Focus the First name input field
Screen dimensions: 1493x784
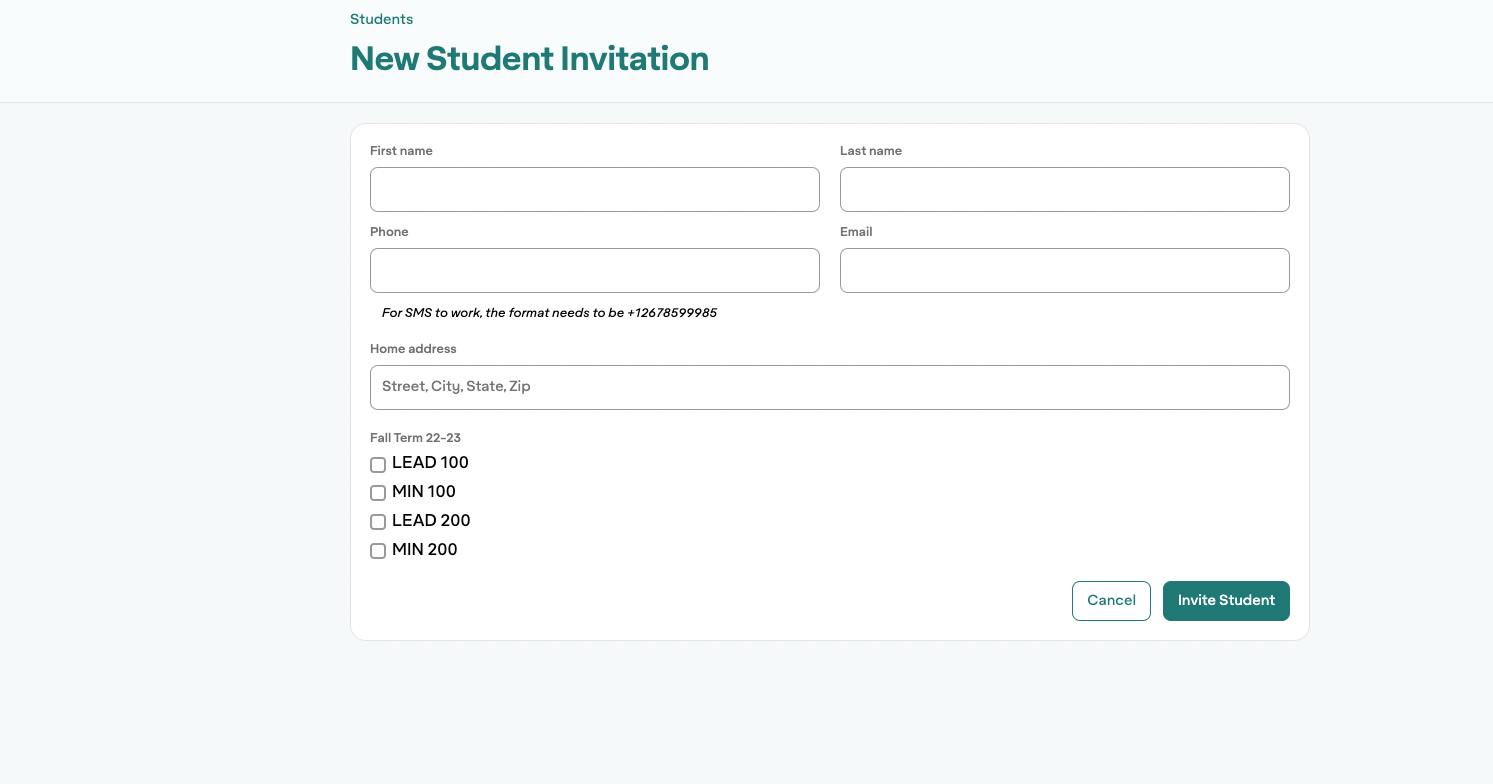594,190
